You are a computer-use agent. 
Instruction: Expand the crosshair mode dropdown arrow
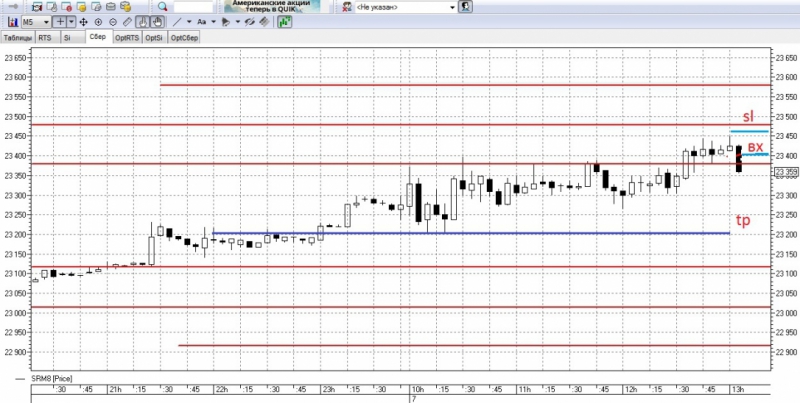pyautogui.click(x=71, y=22)
